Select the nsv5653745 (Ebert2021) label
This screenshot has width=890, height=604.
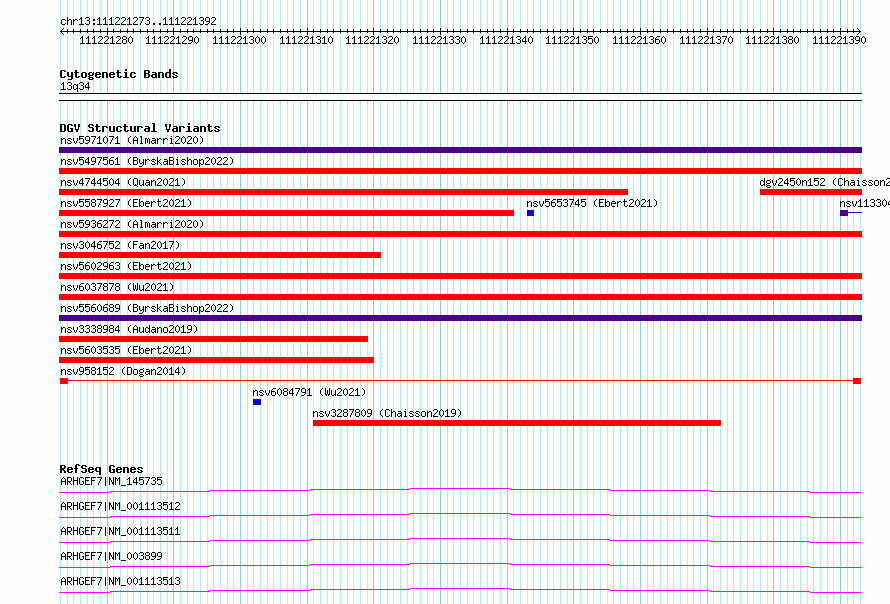pyautogui.click(x=592, y=203)
